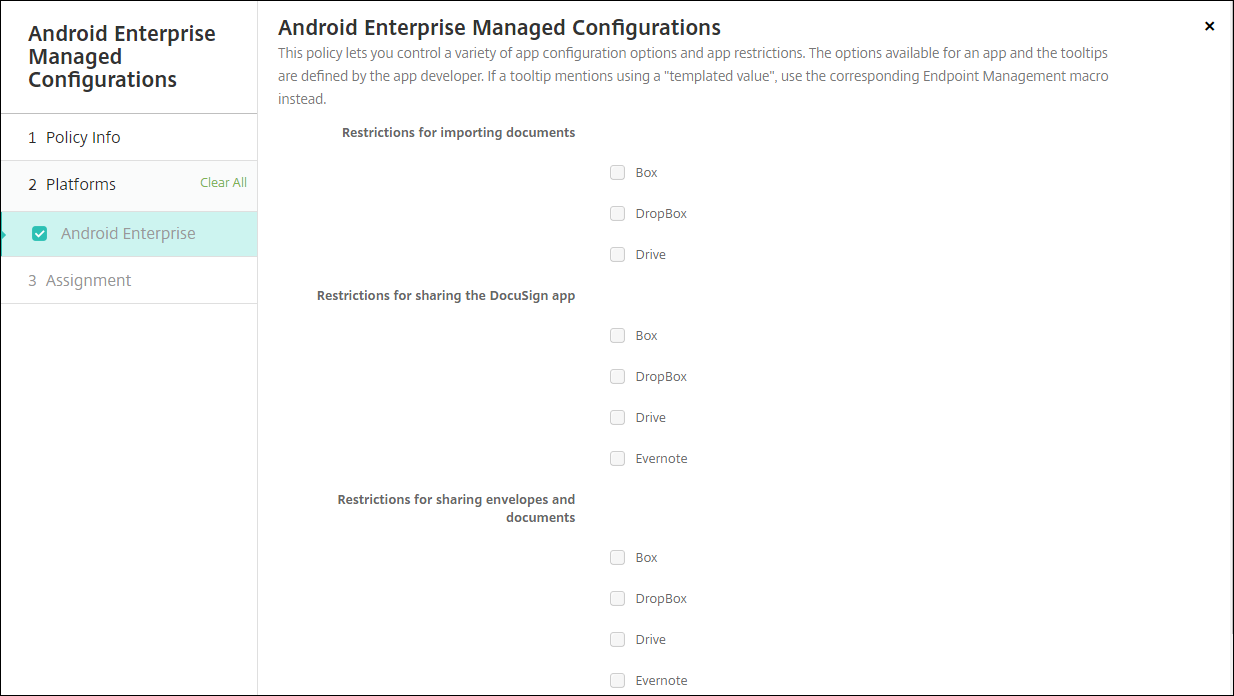Check Evernote under sharing the DocuSign app
This screenshot has height=696, width=1234.
[617, 459]
